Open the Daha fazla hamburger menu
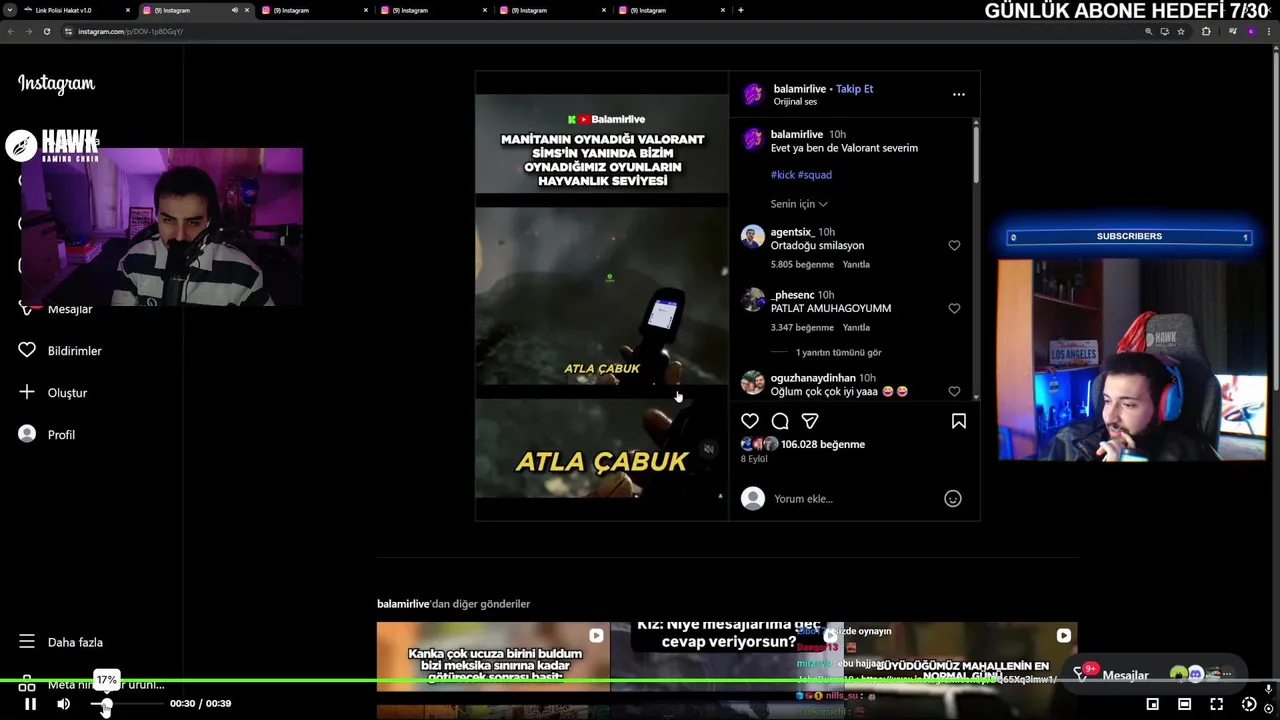 (27, 642)
